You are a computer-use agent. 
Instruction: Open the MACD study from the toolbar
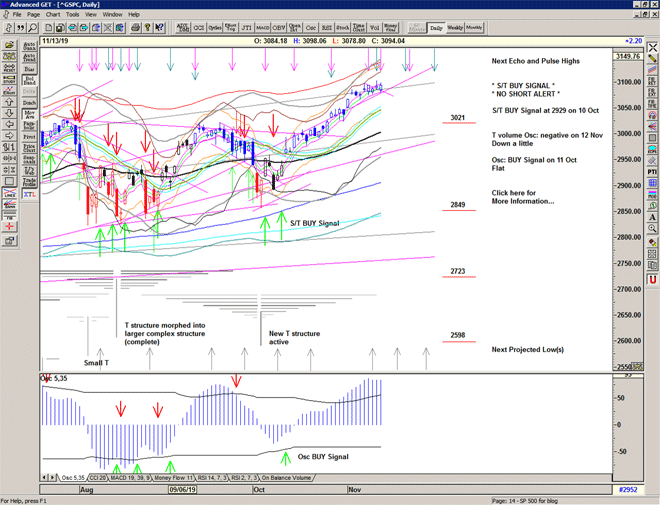[262, 28]
